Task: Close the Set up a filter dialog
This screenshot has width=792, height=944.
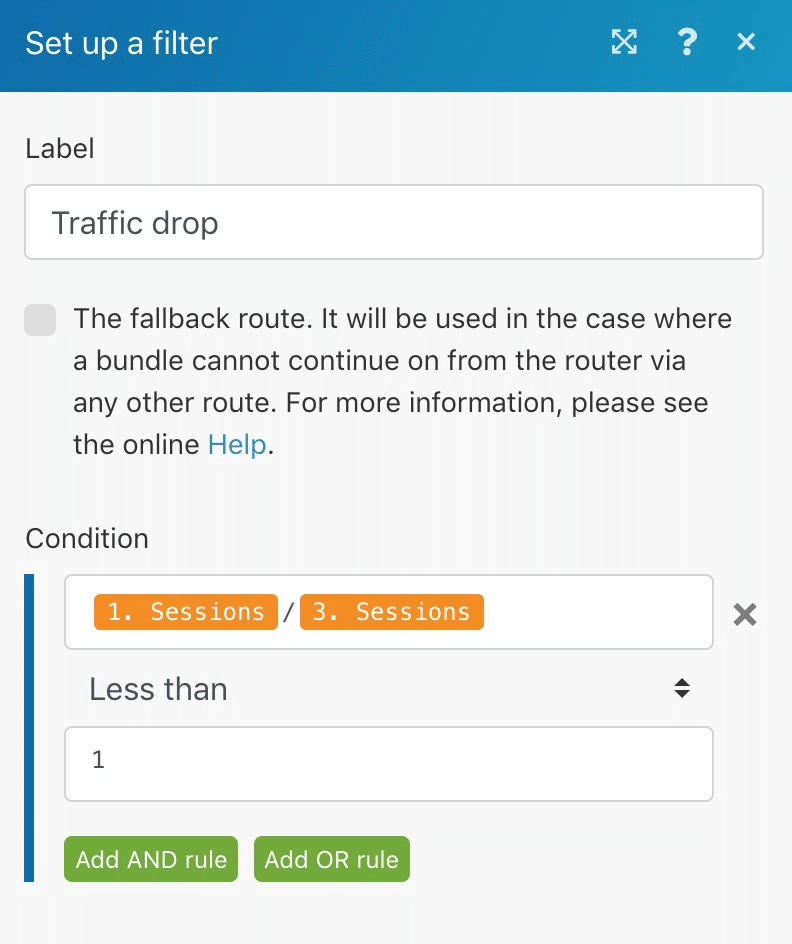Action: click(x=746, y=42)
